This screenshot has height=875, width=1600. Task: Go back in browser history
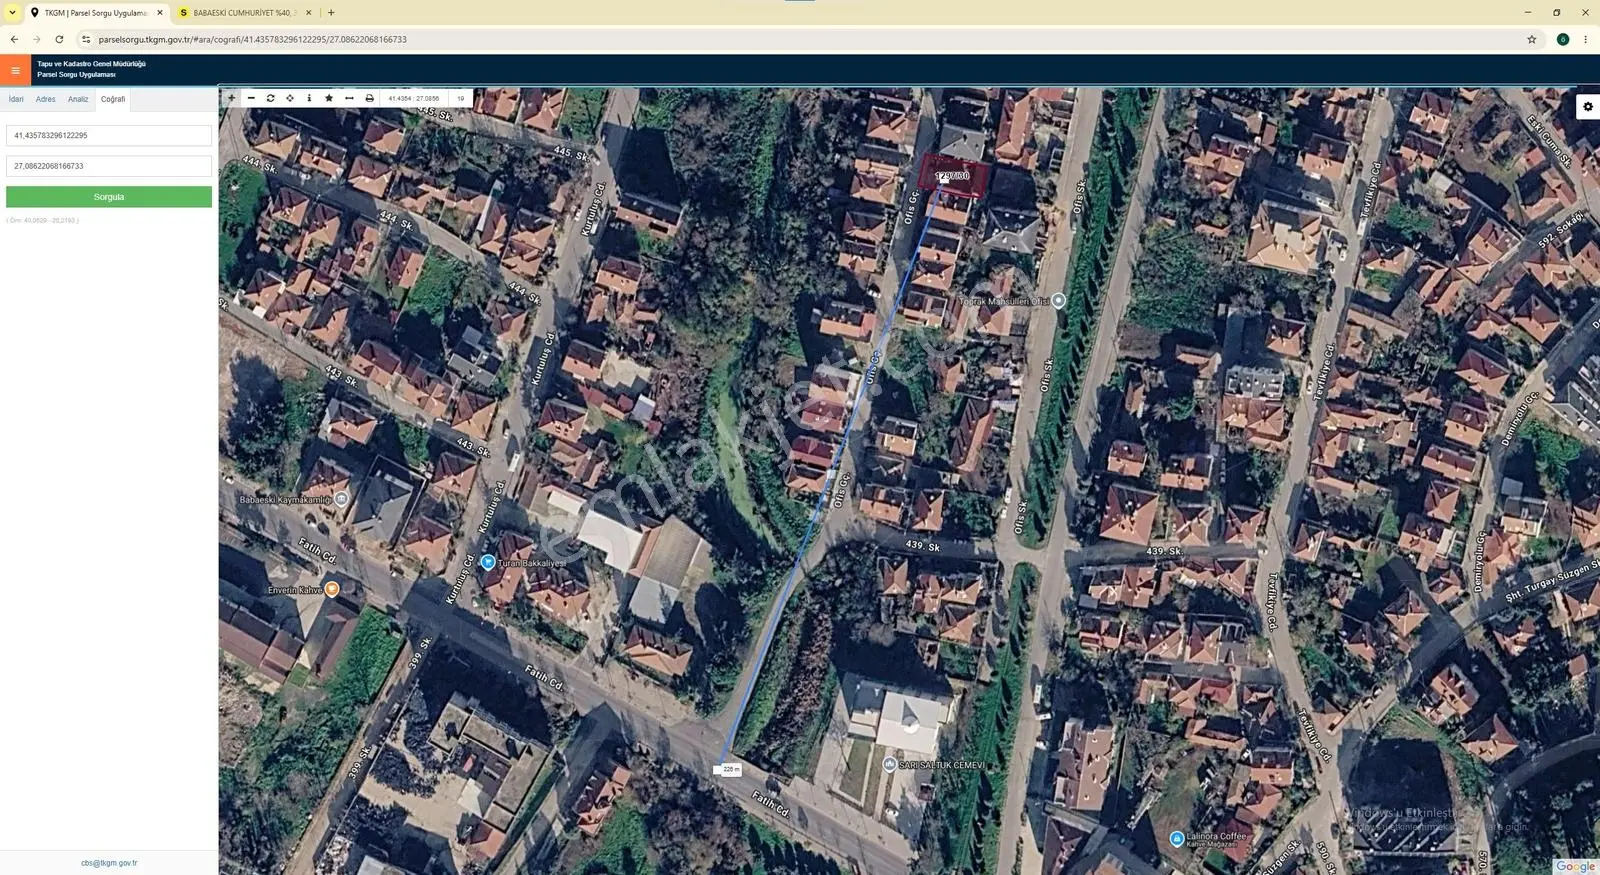14,39
